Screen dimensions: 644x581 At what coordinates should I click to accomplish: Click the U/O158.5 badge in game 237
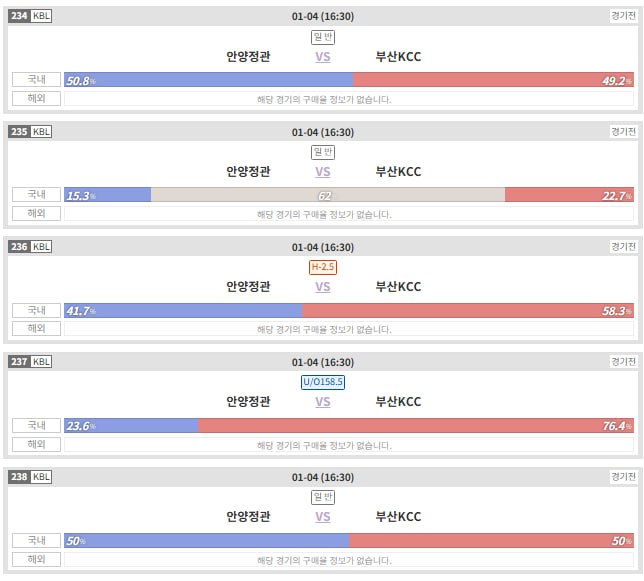click(323, 382)
